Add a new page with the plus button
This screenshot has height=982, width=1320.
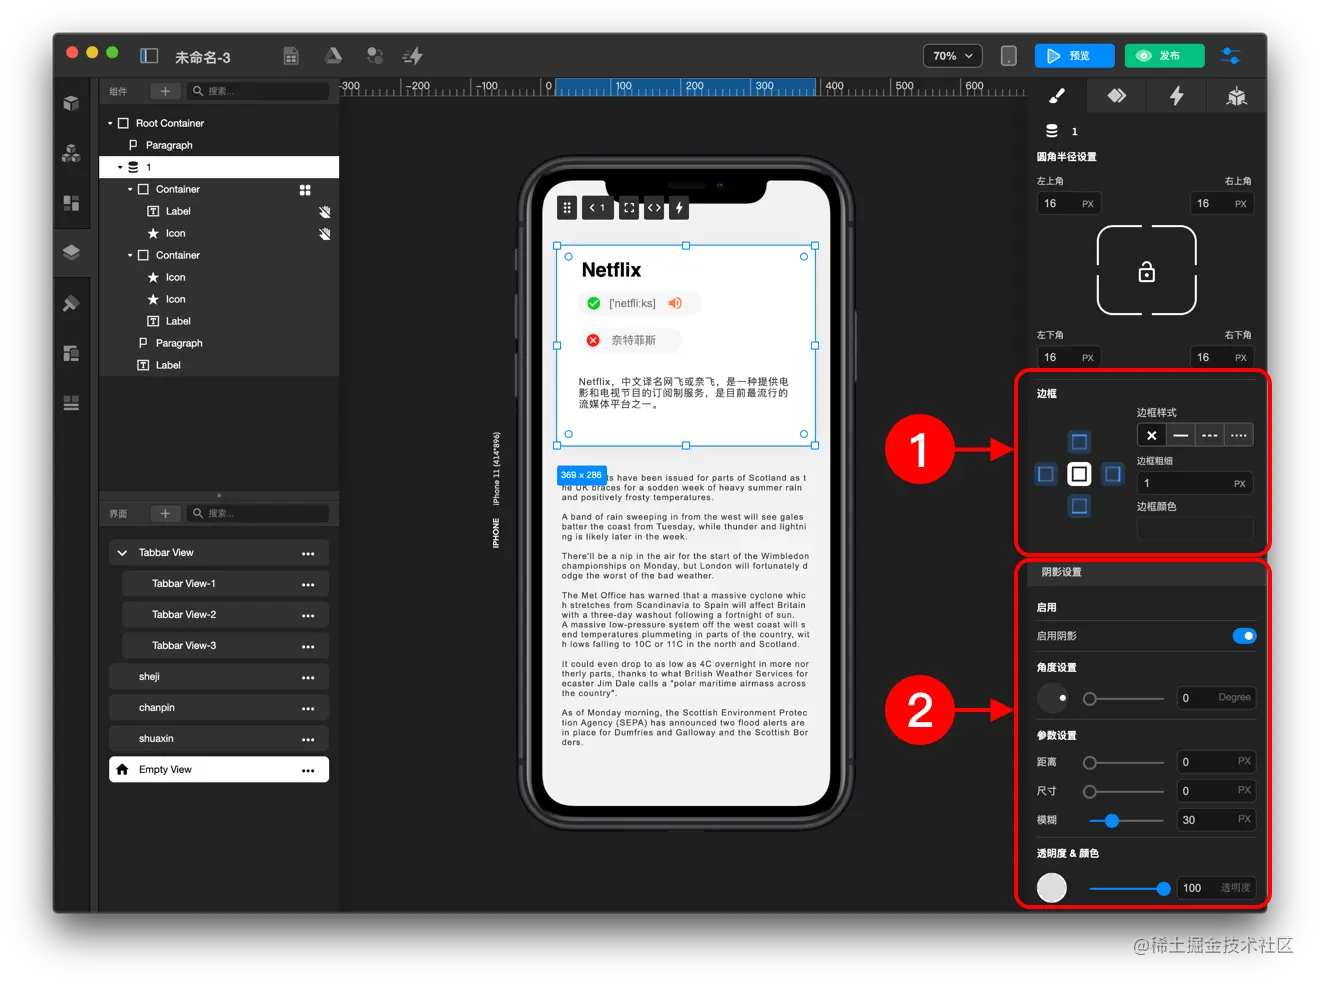[x=165, y=514]
